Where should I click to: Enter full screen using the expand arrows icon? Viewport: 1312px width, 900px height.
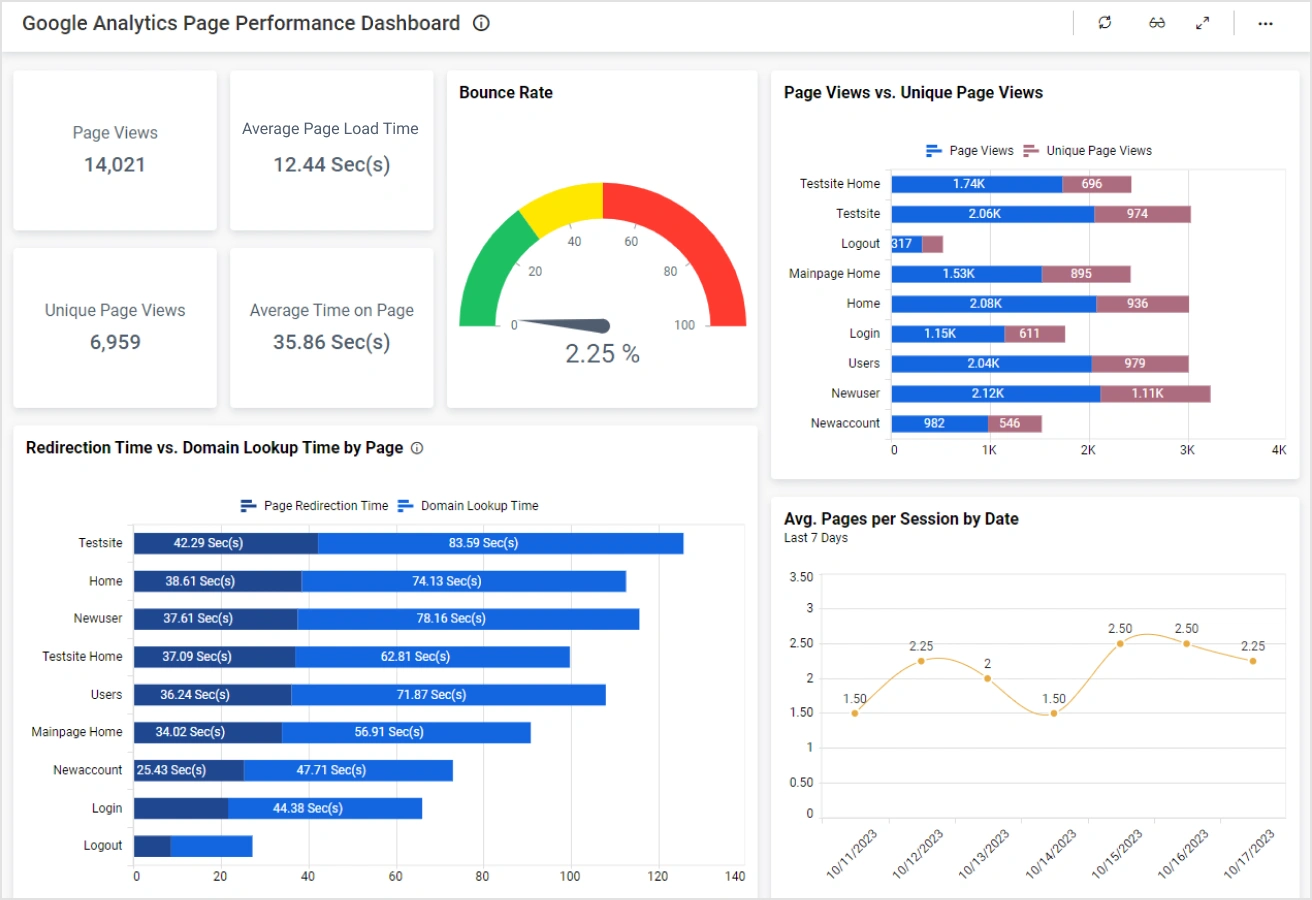tap(1203, 22)
